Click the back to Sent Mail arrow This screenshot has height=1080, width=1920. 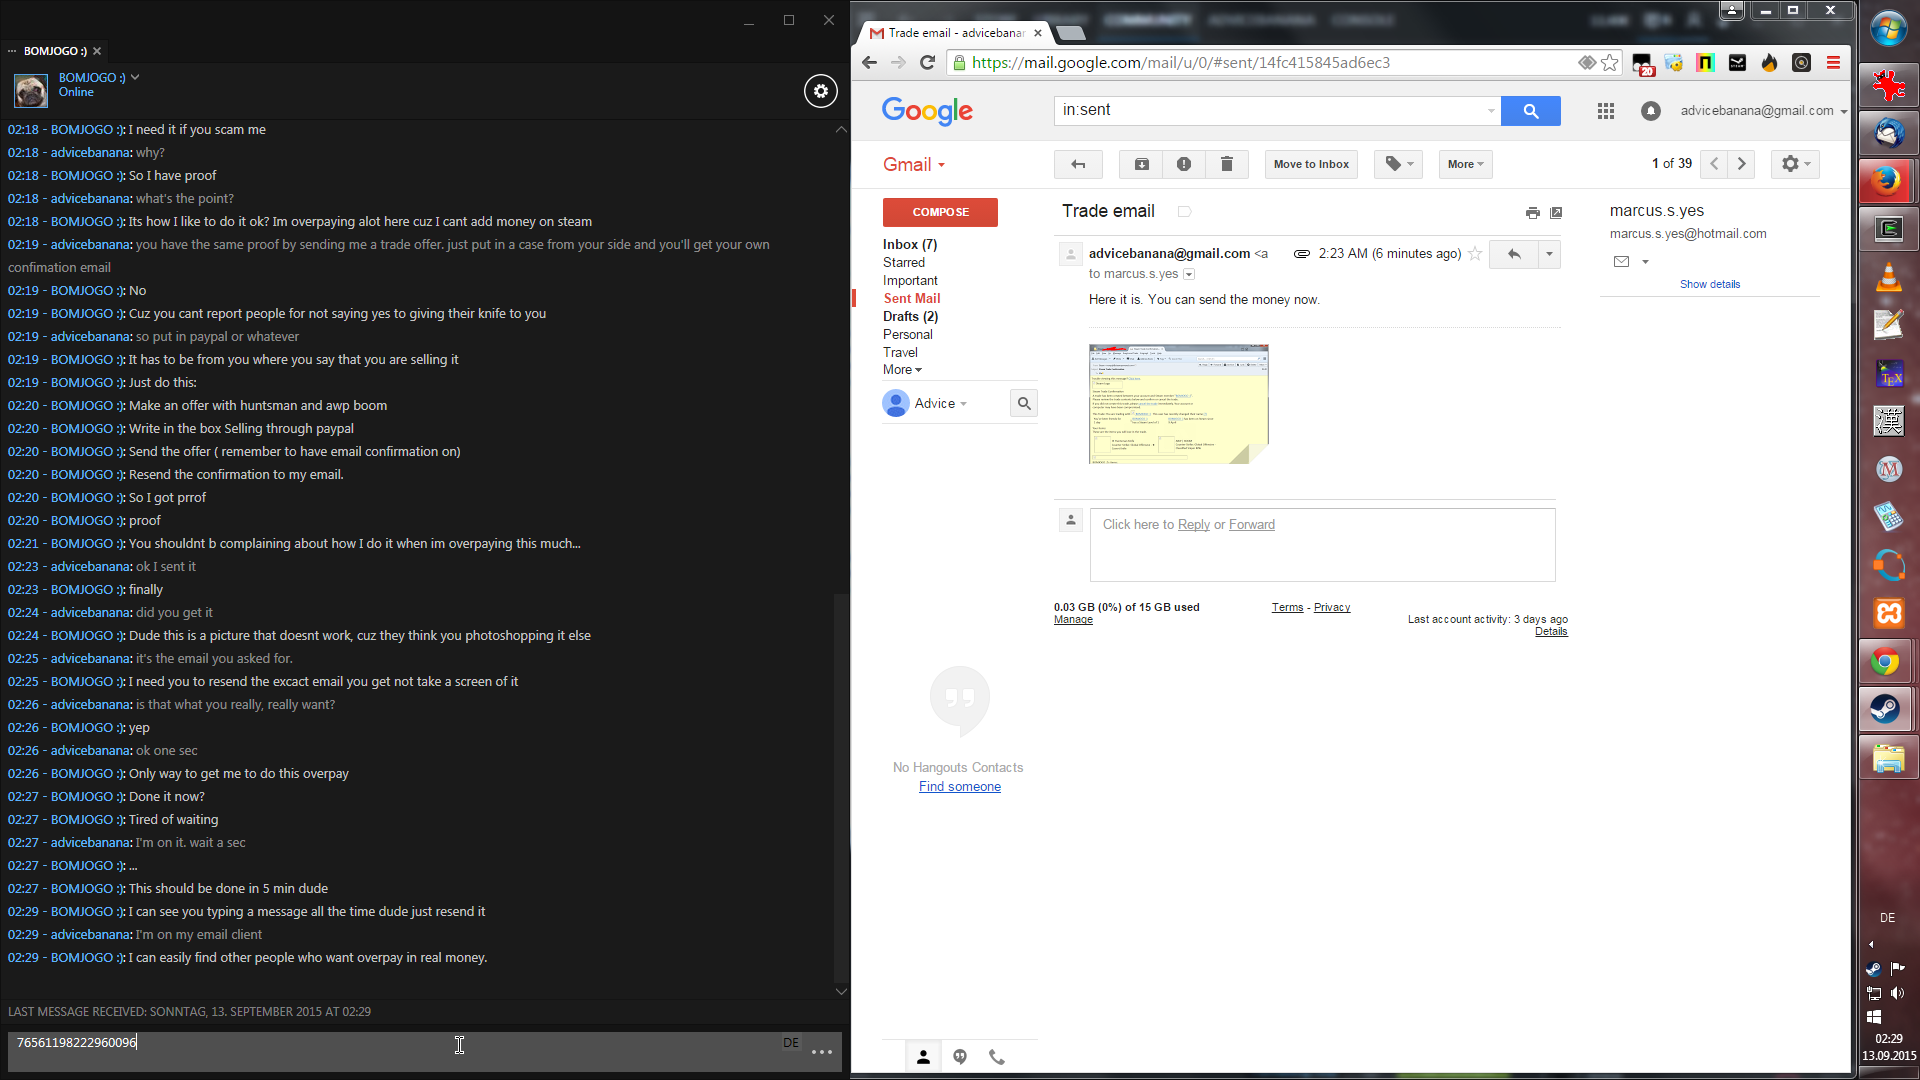click(1078, 164)
